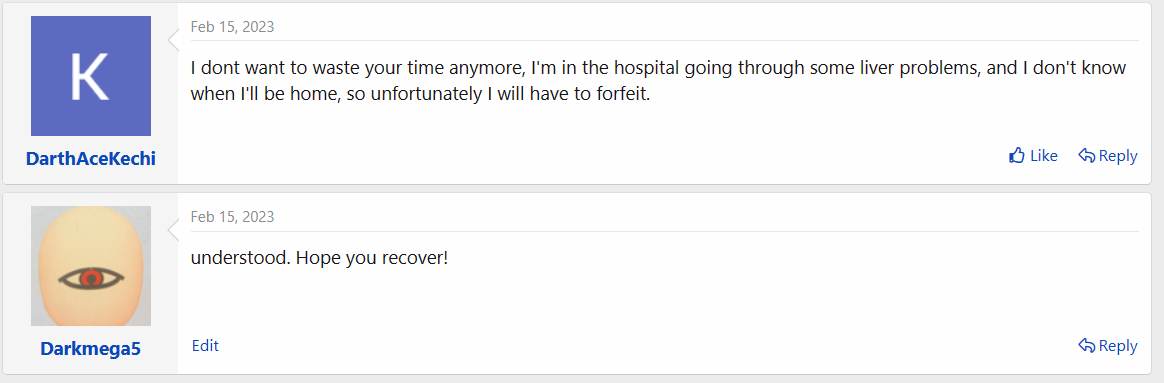Edit the Darkmega5 post

tap(206, 345)
